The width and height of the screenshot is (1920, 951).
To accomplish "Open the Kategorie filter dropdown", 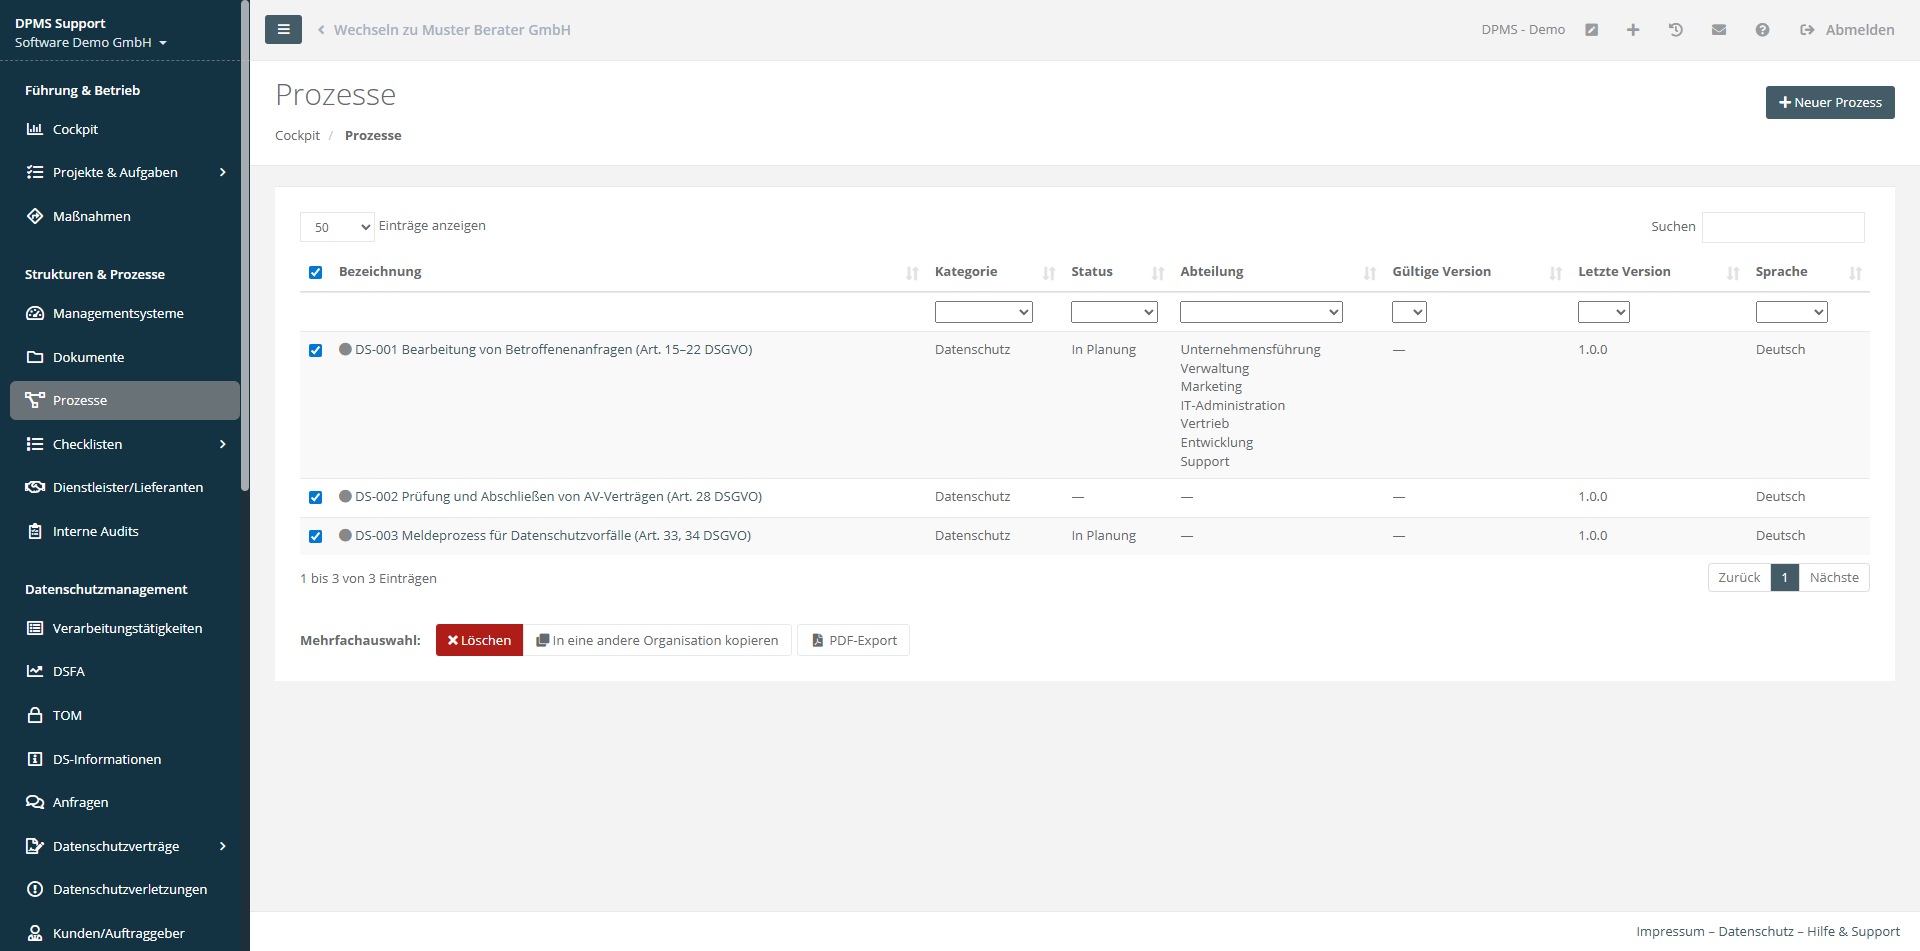I will (983, 312).
